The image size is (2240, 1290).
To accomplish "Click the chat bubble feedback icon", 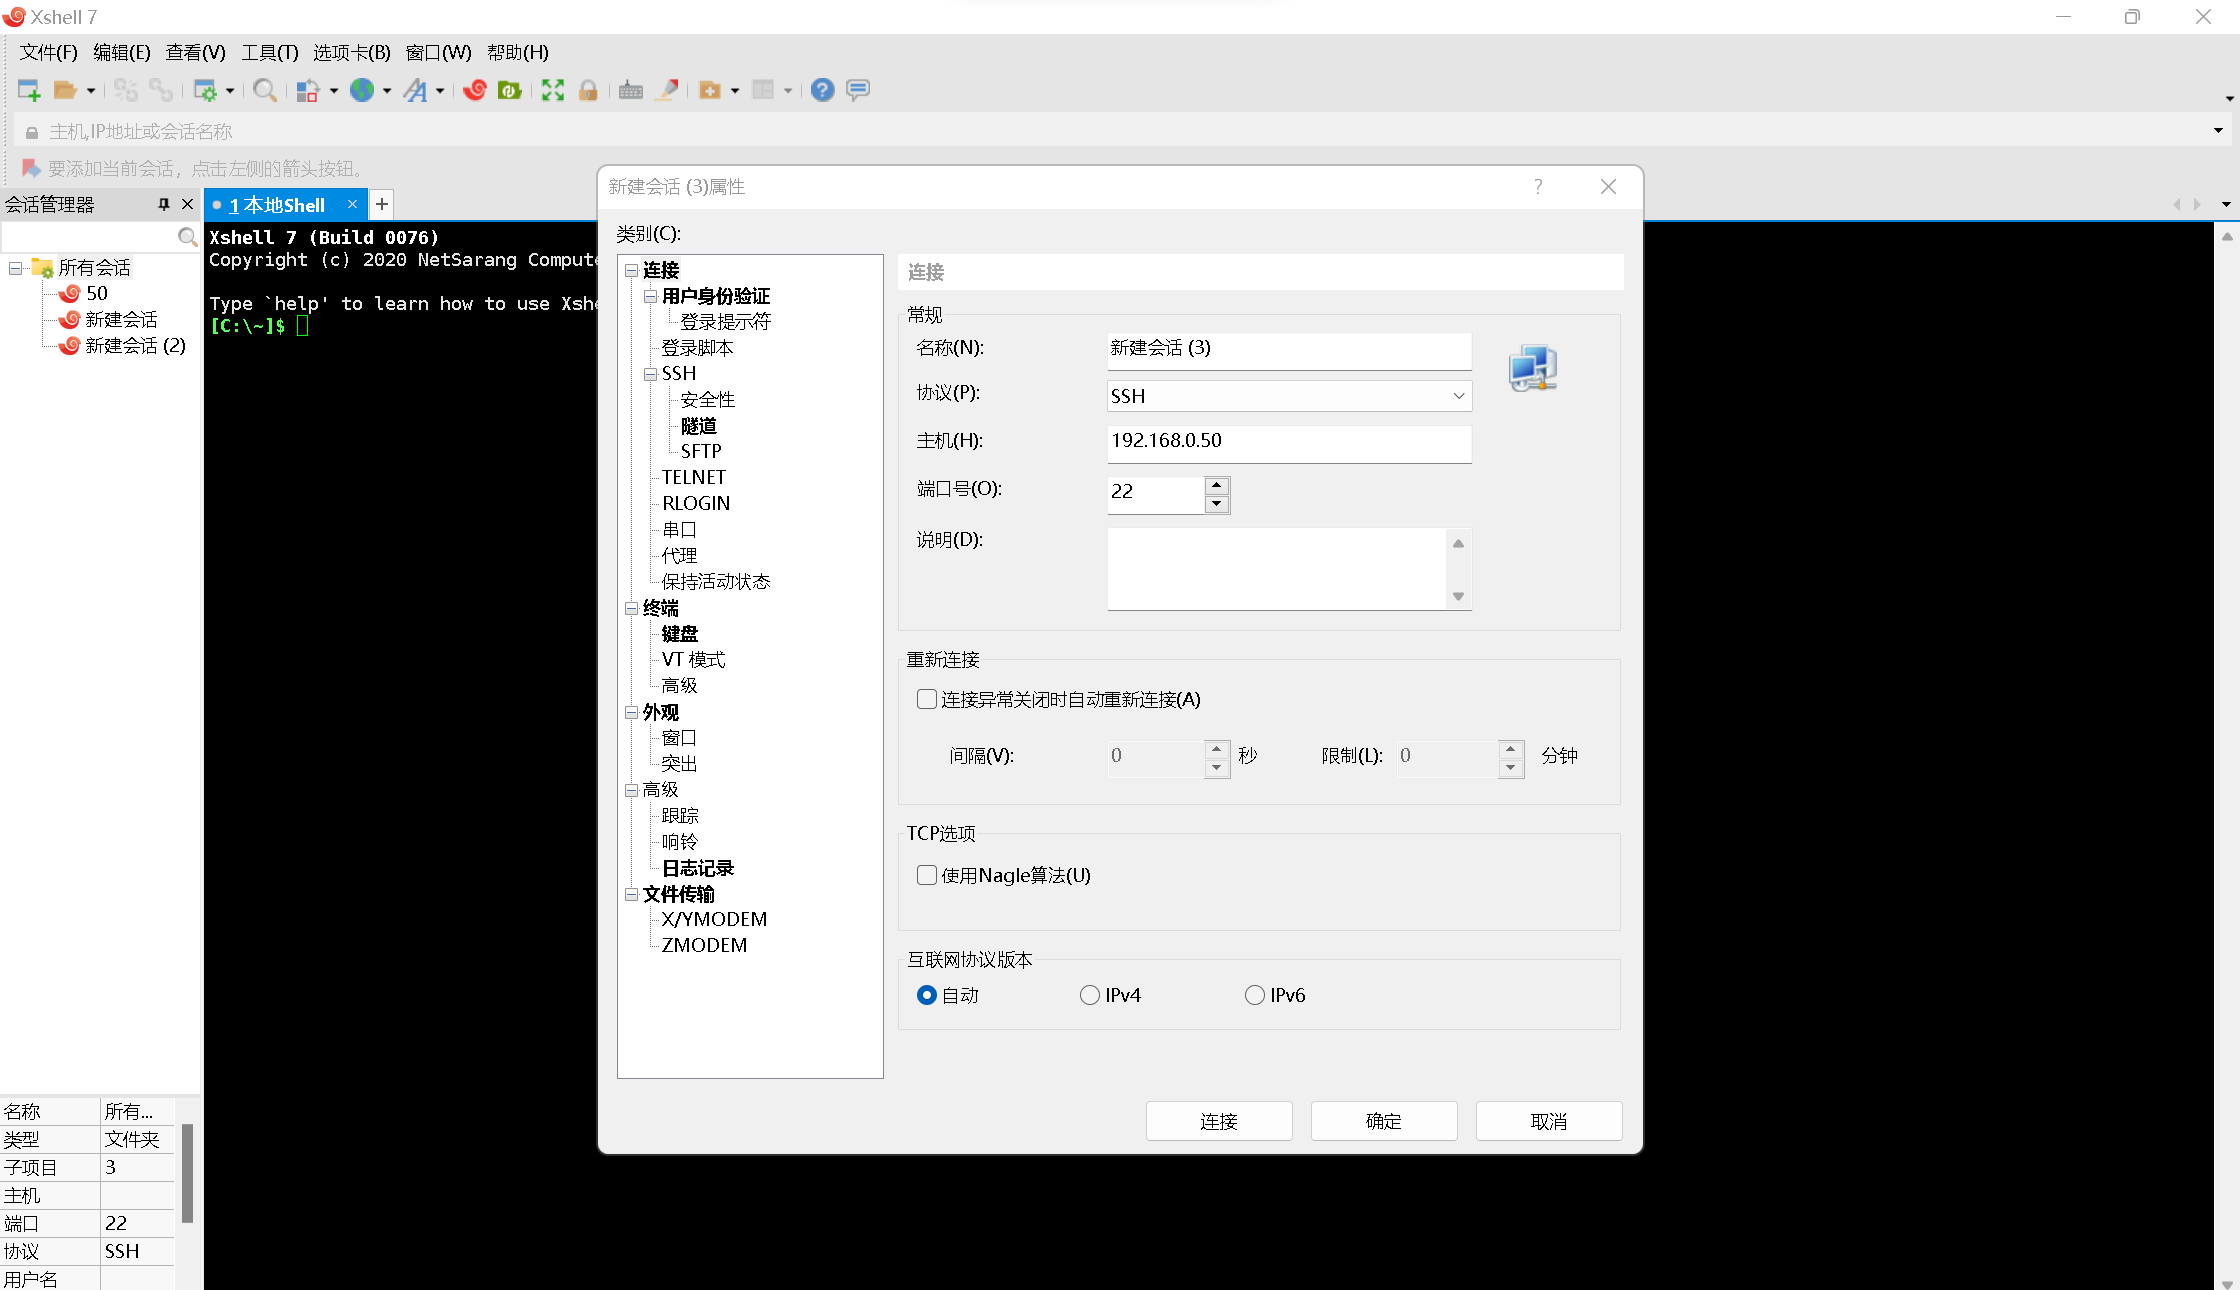I will click(858, 90).
